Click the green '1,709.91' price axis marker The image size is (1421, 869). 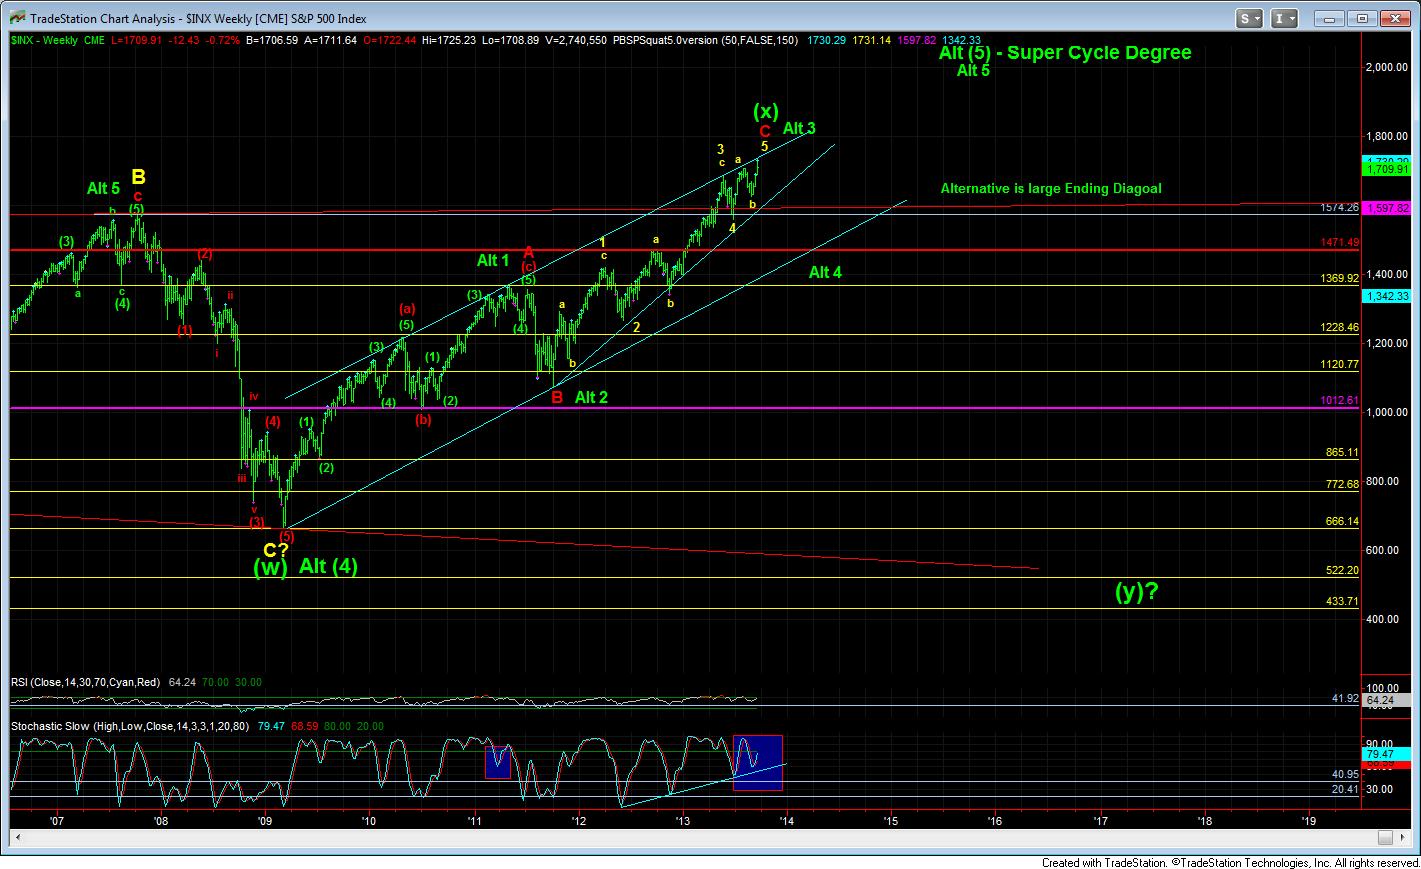pyautogui.click(x=1387, y=170)
